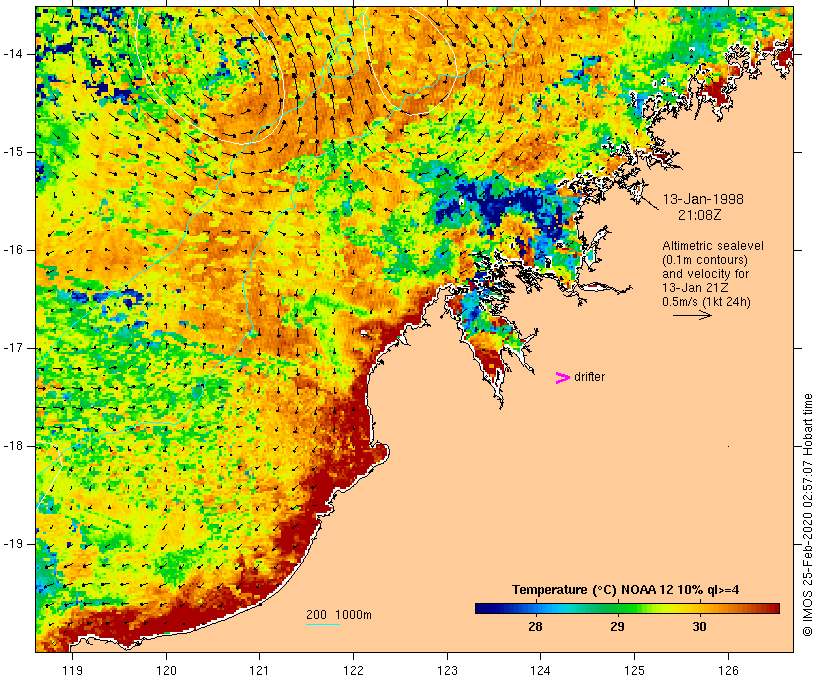Click the '200 1000m' depth contour label
820x680 pixels.
coord(339,615)
